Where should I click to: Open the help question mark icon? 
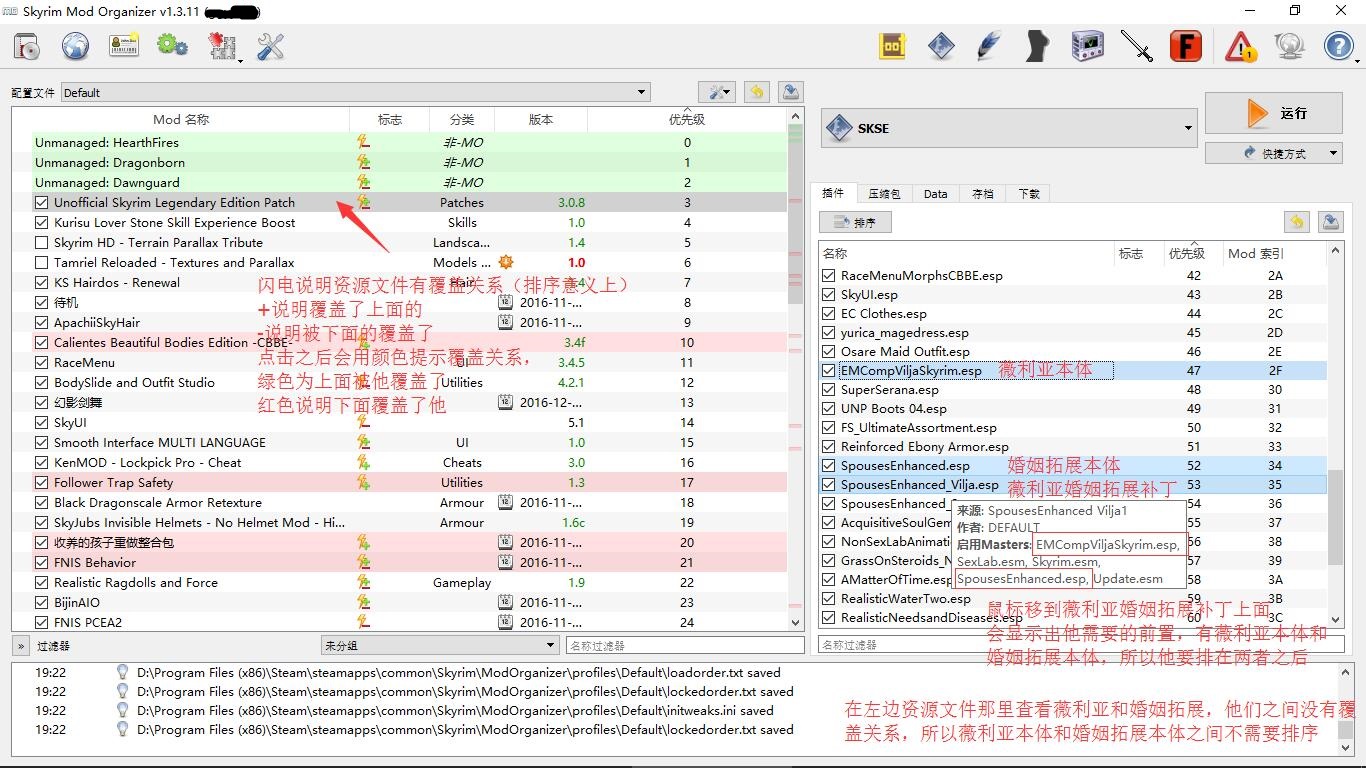coord(1338,46)
